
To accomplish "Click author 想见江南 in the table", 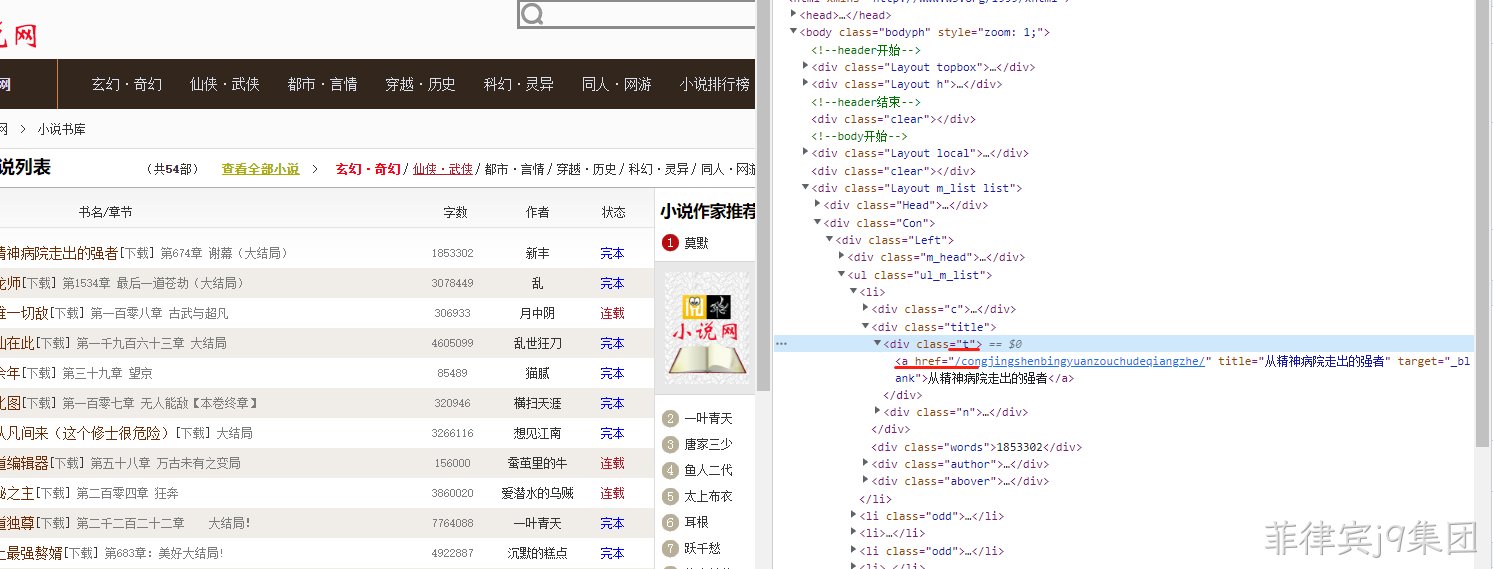I will click(x=537, y=433).
